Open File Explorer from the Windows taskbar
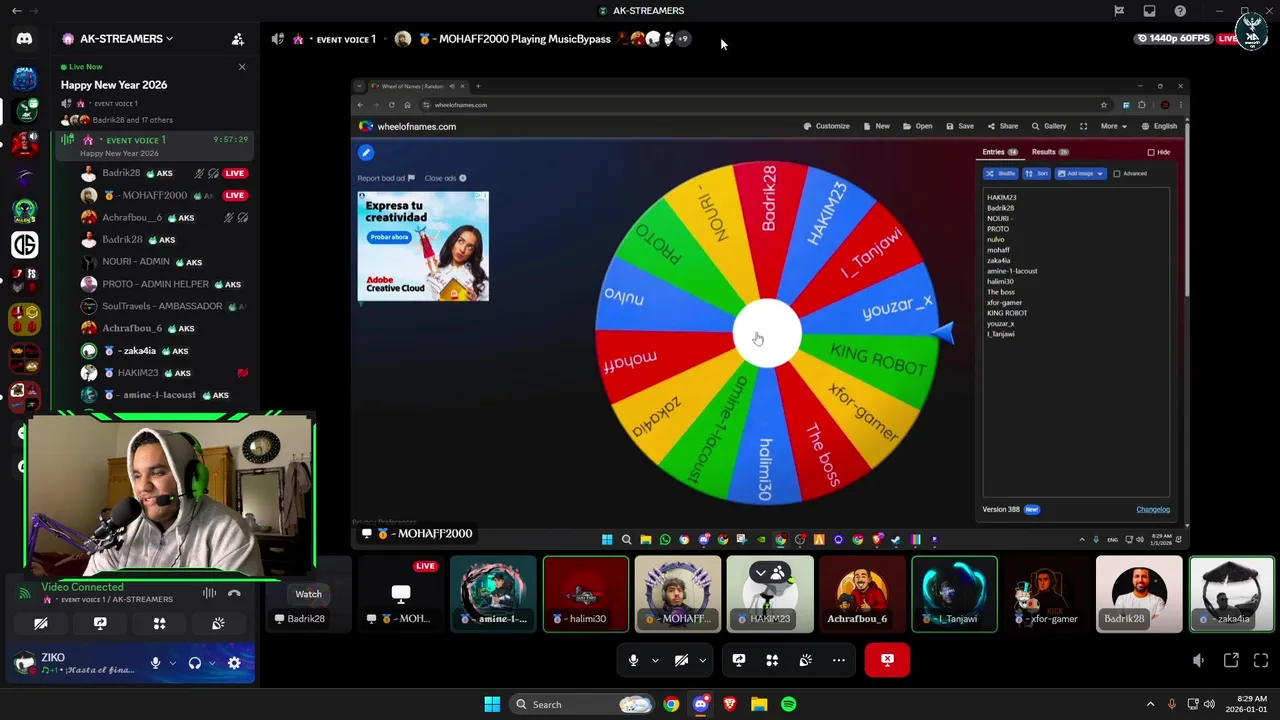 759,704
